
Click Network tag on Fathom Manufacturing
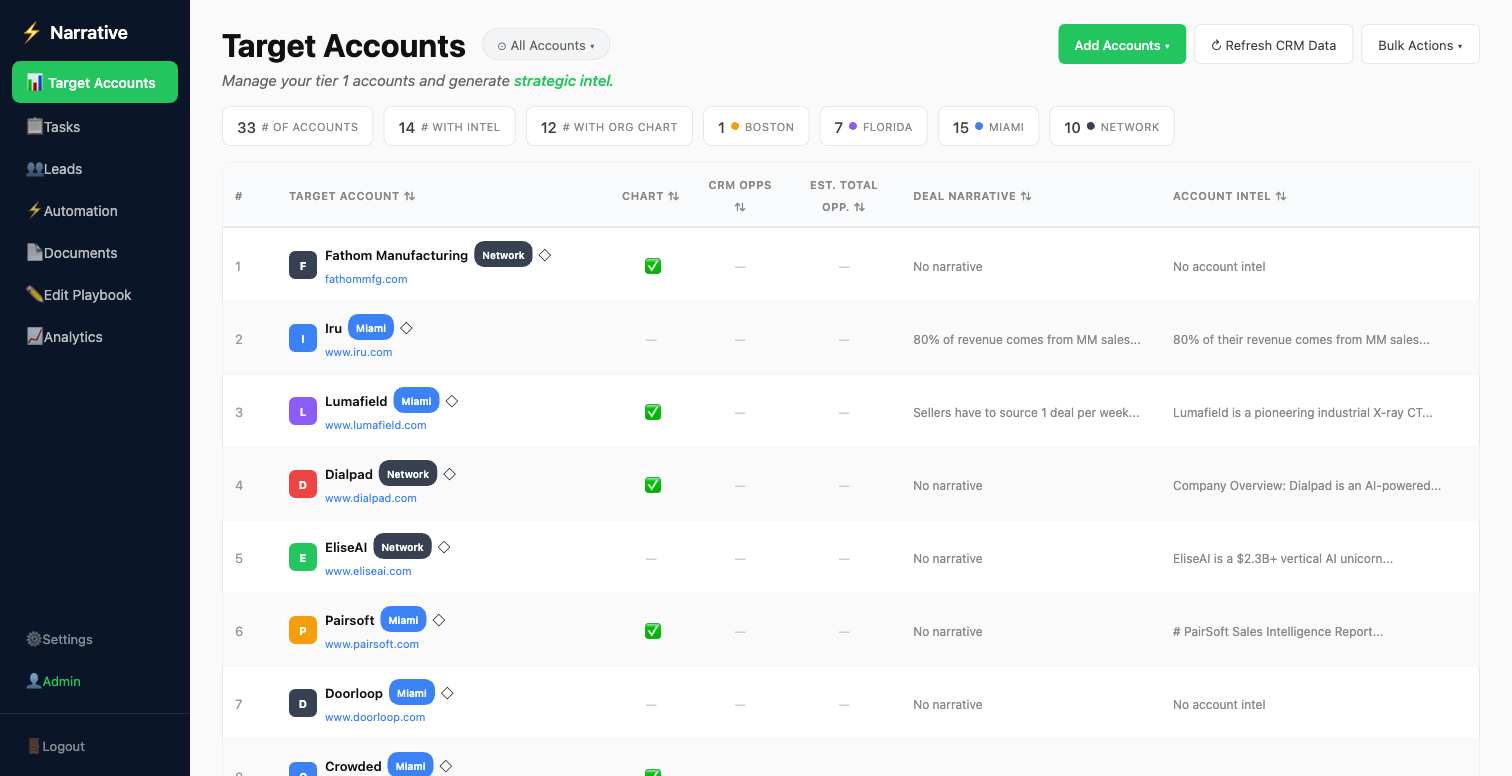point(503,255)
